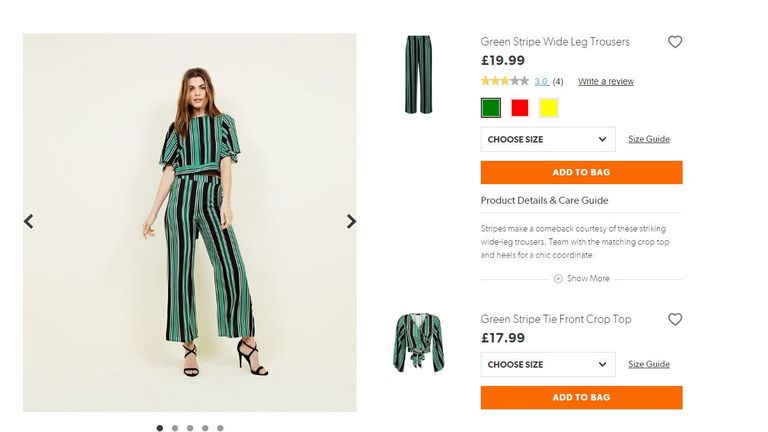Choose the yellow color swatch
The height and width of the screenshot is (432, 768).
(548, 108)
